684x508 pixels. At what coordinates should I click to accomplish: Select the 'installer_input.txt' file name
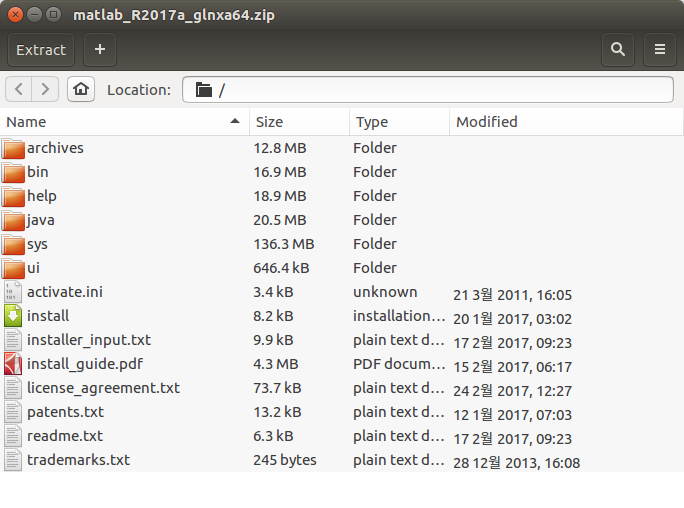coord(89,340)
